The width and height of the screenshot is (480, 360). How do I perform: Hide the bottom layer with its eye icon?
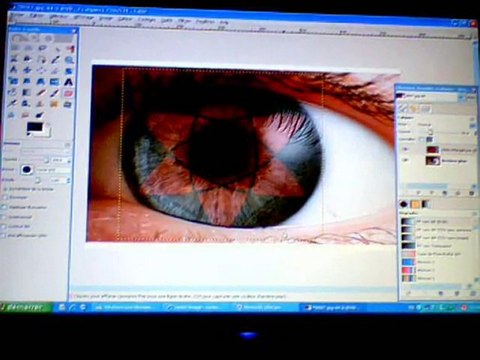point(406,160)
